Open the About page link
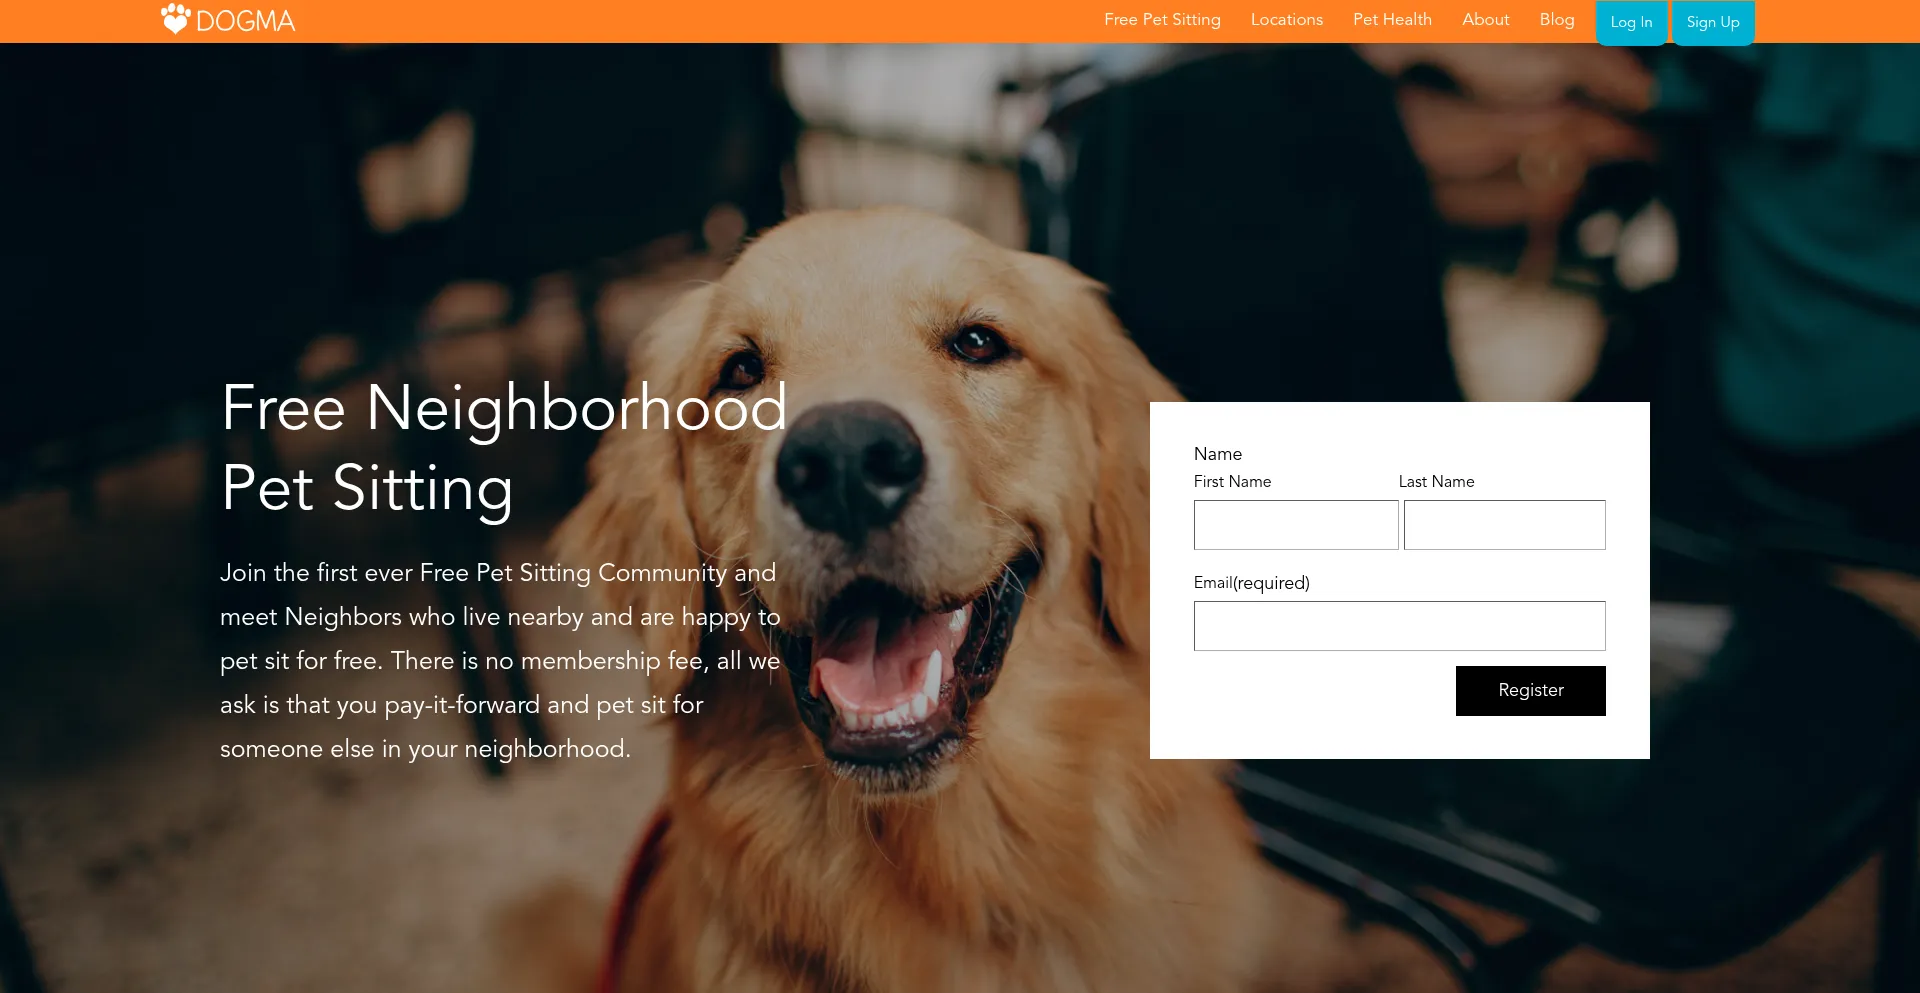 (1485, 20)
